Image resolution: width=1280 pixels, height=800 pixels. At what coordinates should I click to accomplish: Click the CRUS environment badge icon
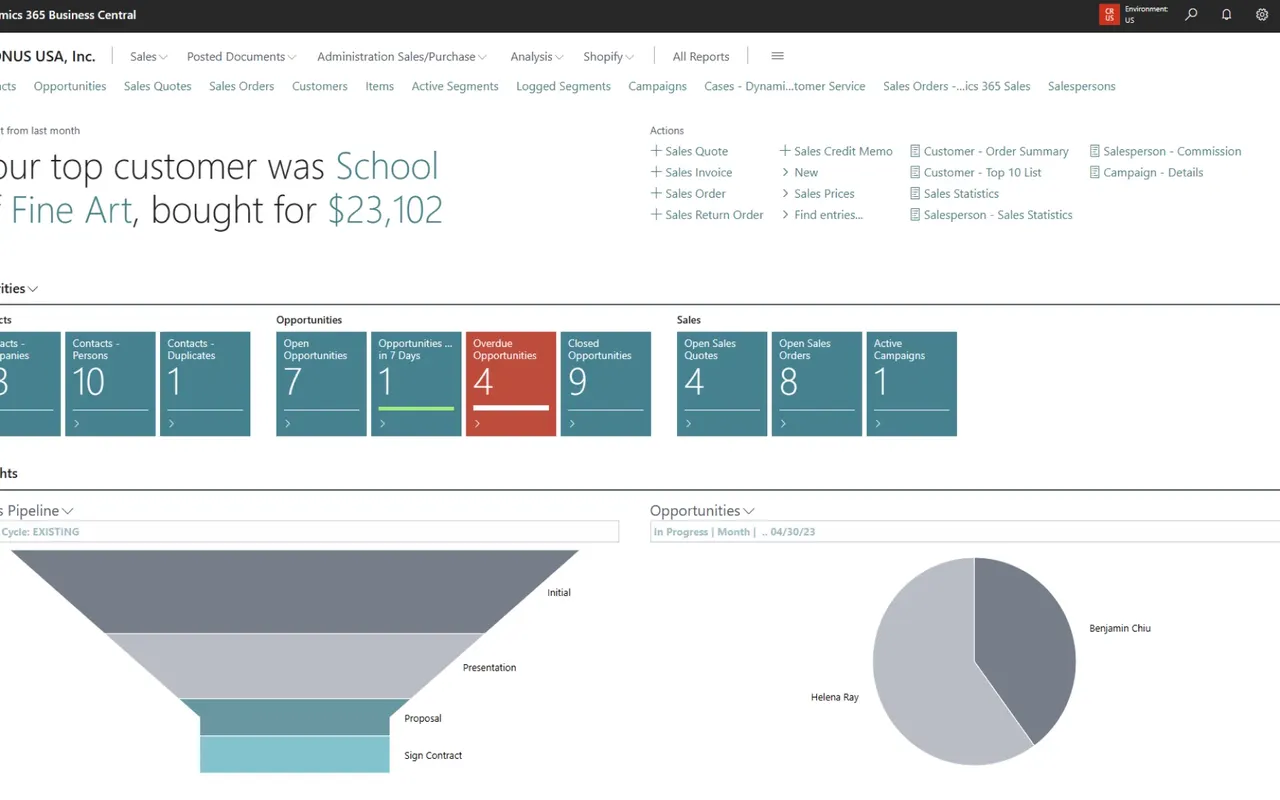(x=1109, y=15)
